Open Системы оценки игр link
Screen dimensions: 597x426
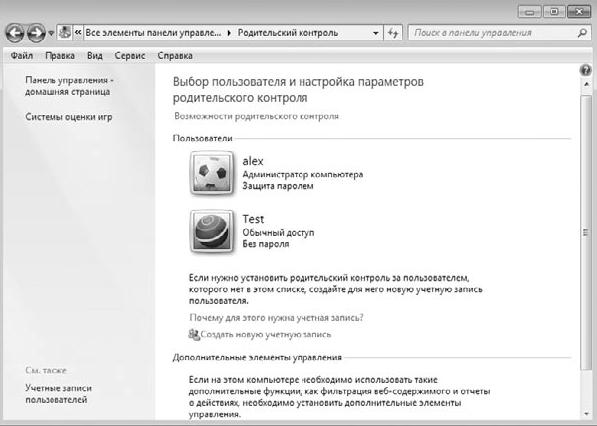click(x=69, y=117)
